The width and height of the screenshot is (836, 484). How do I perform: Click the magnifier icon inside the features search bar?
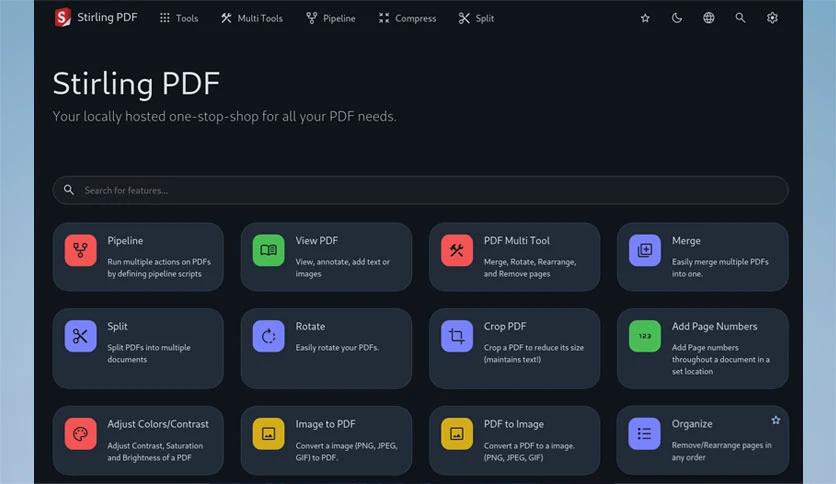click(69, 190)
